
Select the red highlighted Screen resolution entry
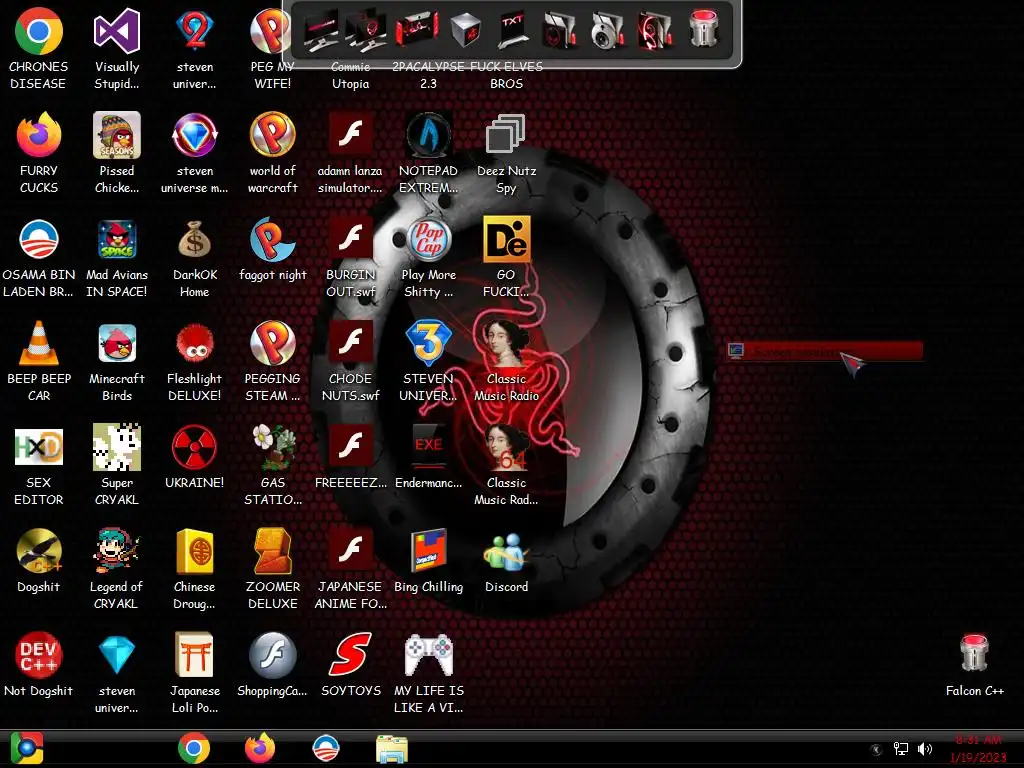[x=825, y=351]
